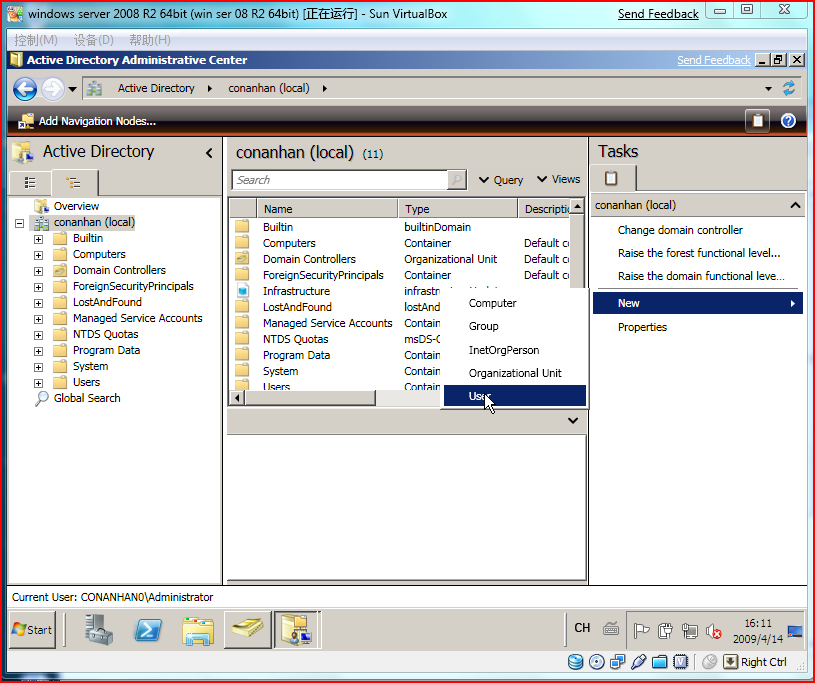
Task: Choose User from the New submenu
Action: point(515,396)
